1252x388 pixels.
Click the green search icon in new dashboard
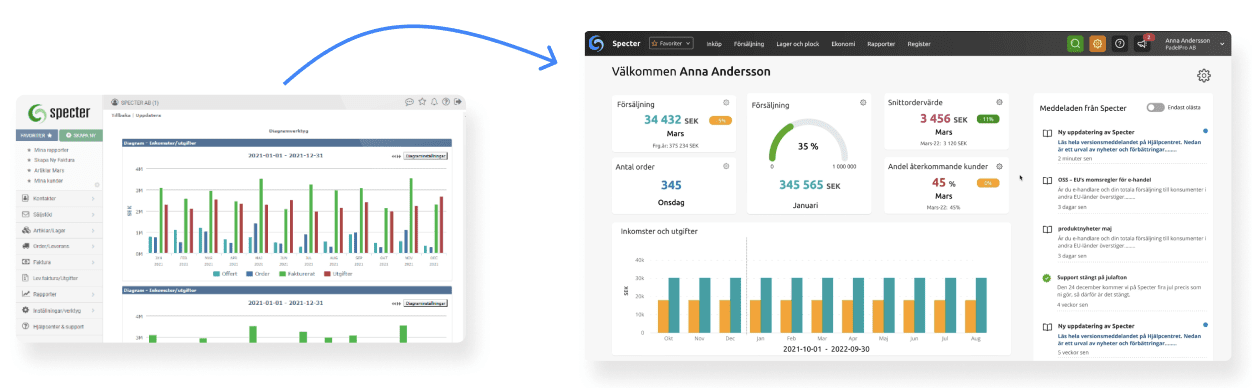[1075, 43]
